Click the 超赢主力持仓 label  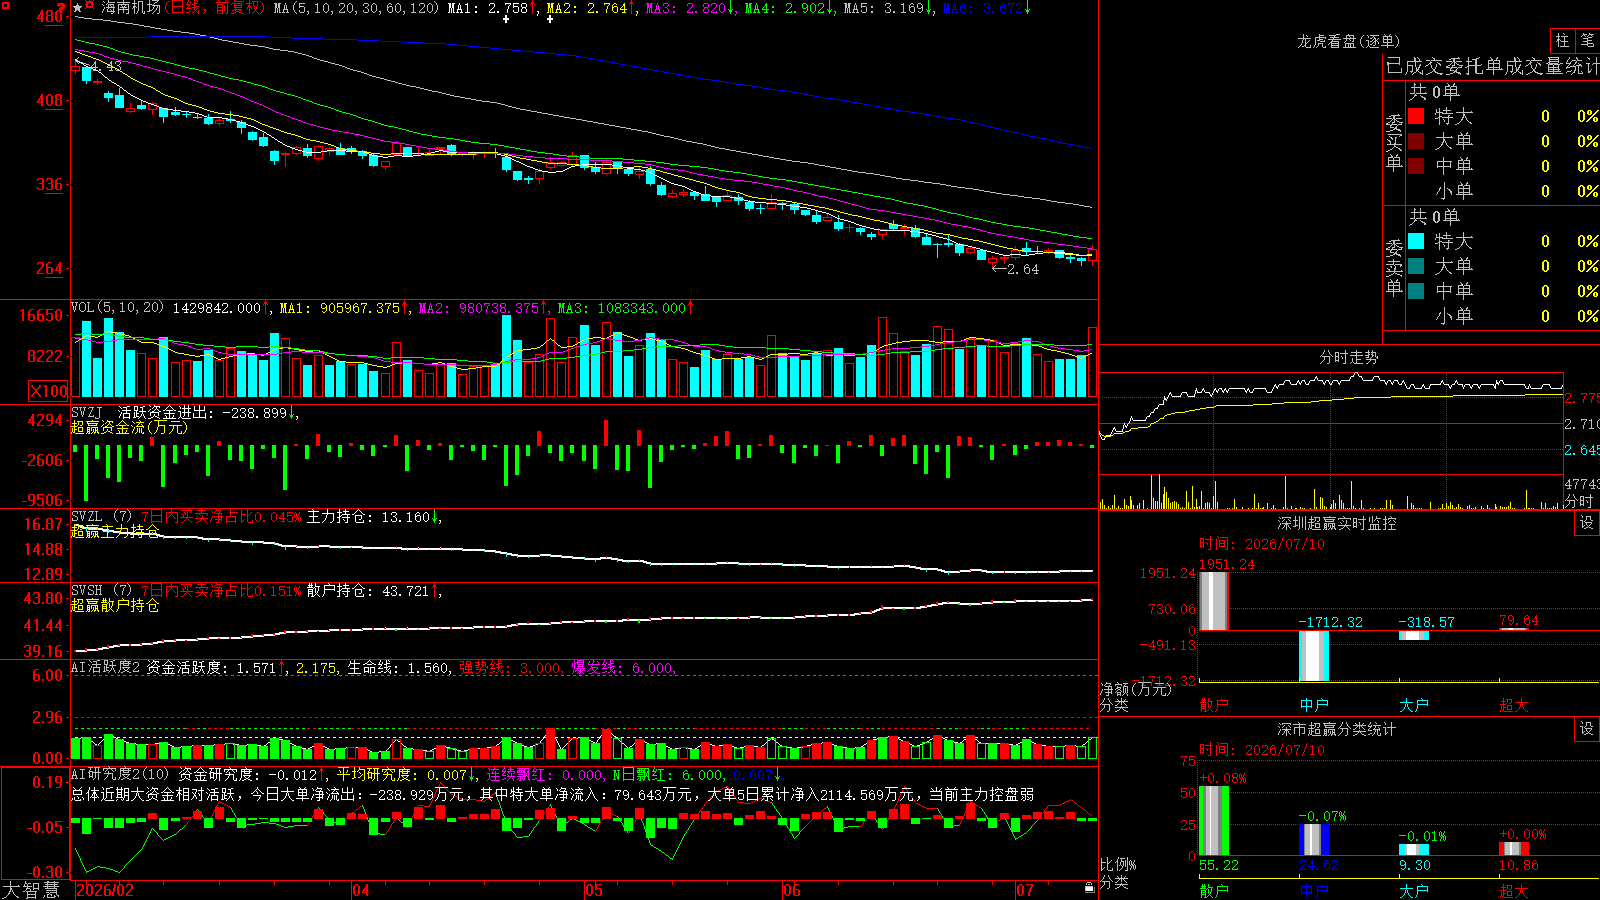[x=115, y=531]
